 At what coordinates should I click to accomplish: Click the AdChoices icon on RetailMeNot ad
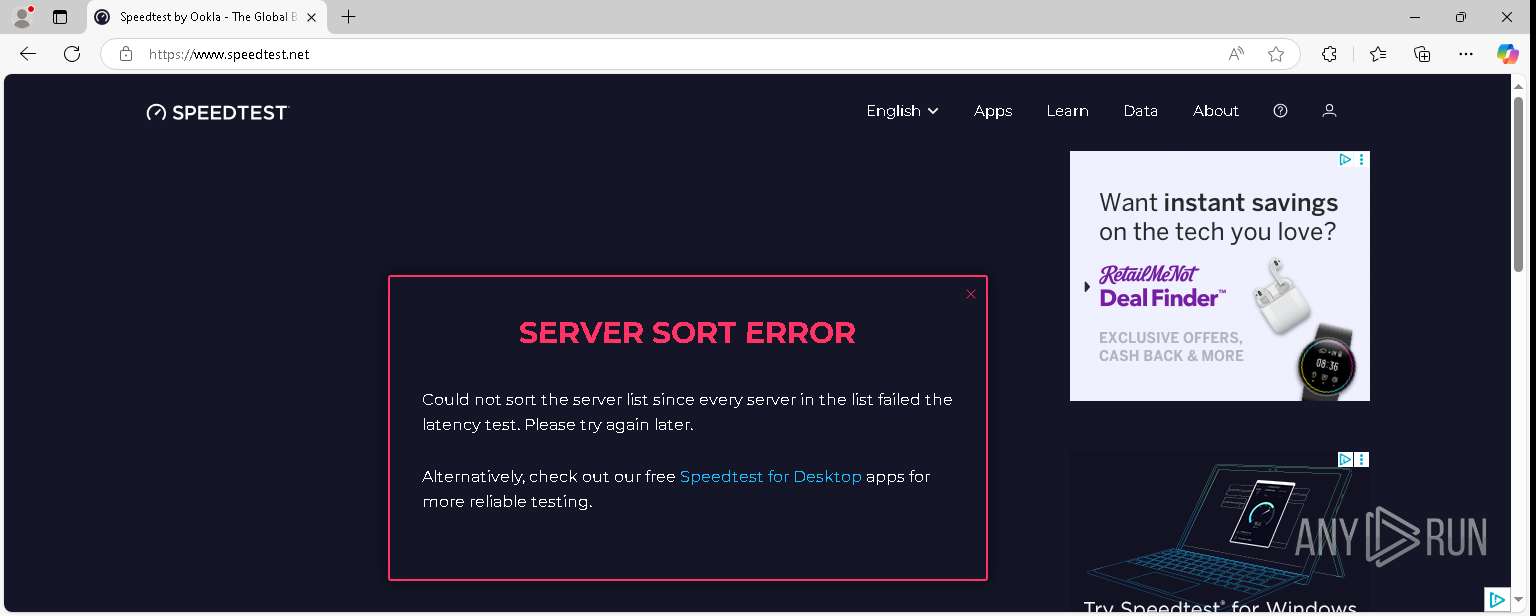tap(1346, 159)
